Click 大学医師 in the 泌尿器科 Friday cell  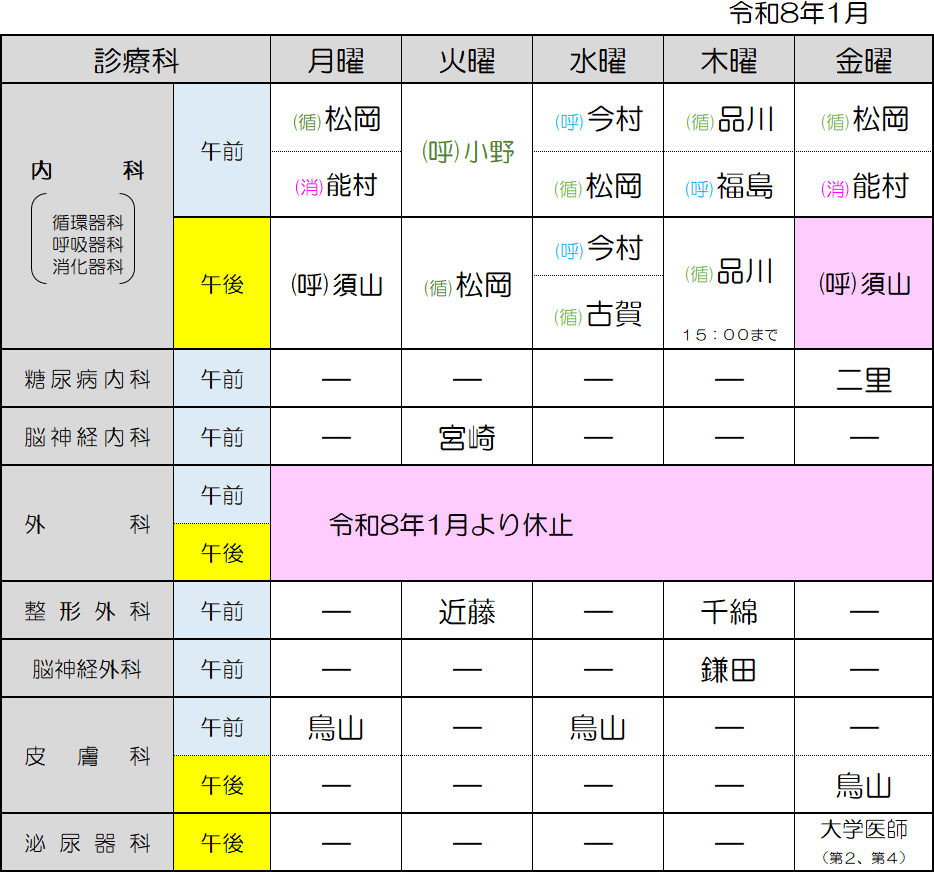pos(863,830)
